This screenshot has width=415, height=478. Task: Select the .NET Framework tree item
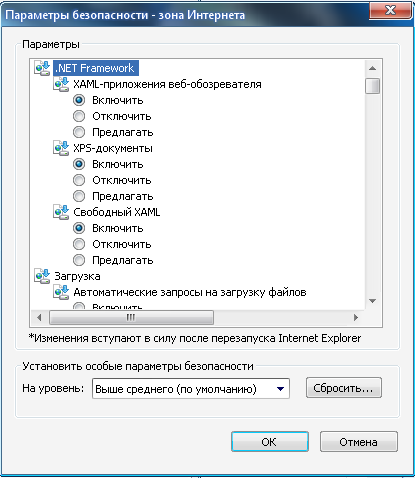[x=96, y=68]
